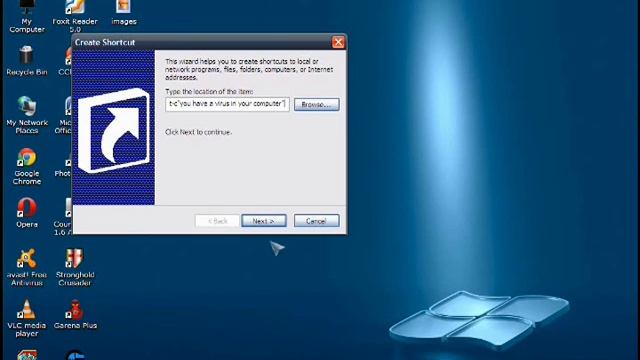Image resolution: width=640 pixels, height=360 pixels.
Task: Click the item location text field
Action: 227,104
